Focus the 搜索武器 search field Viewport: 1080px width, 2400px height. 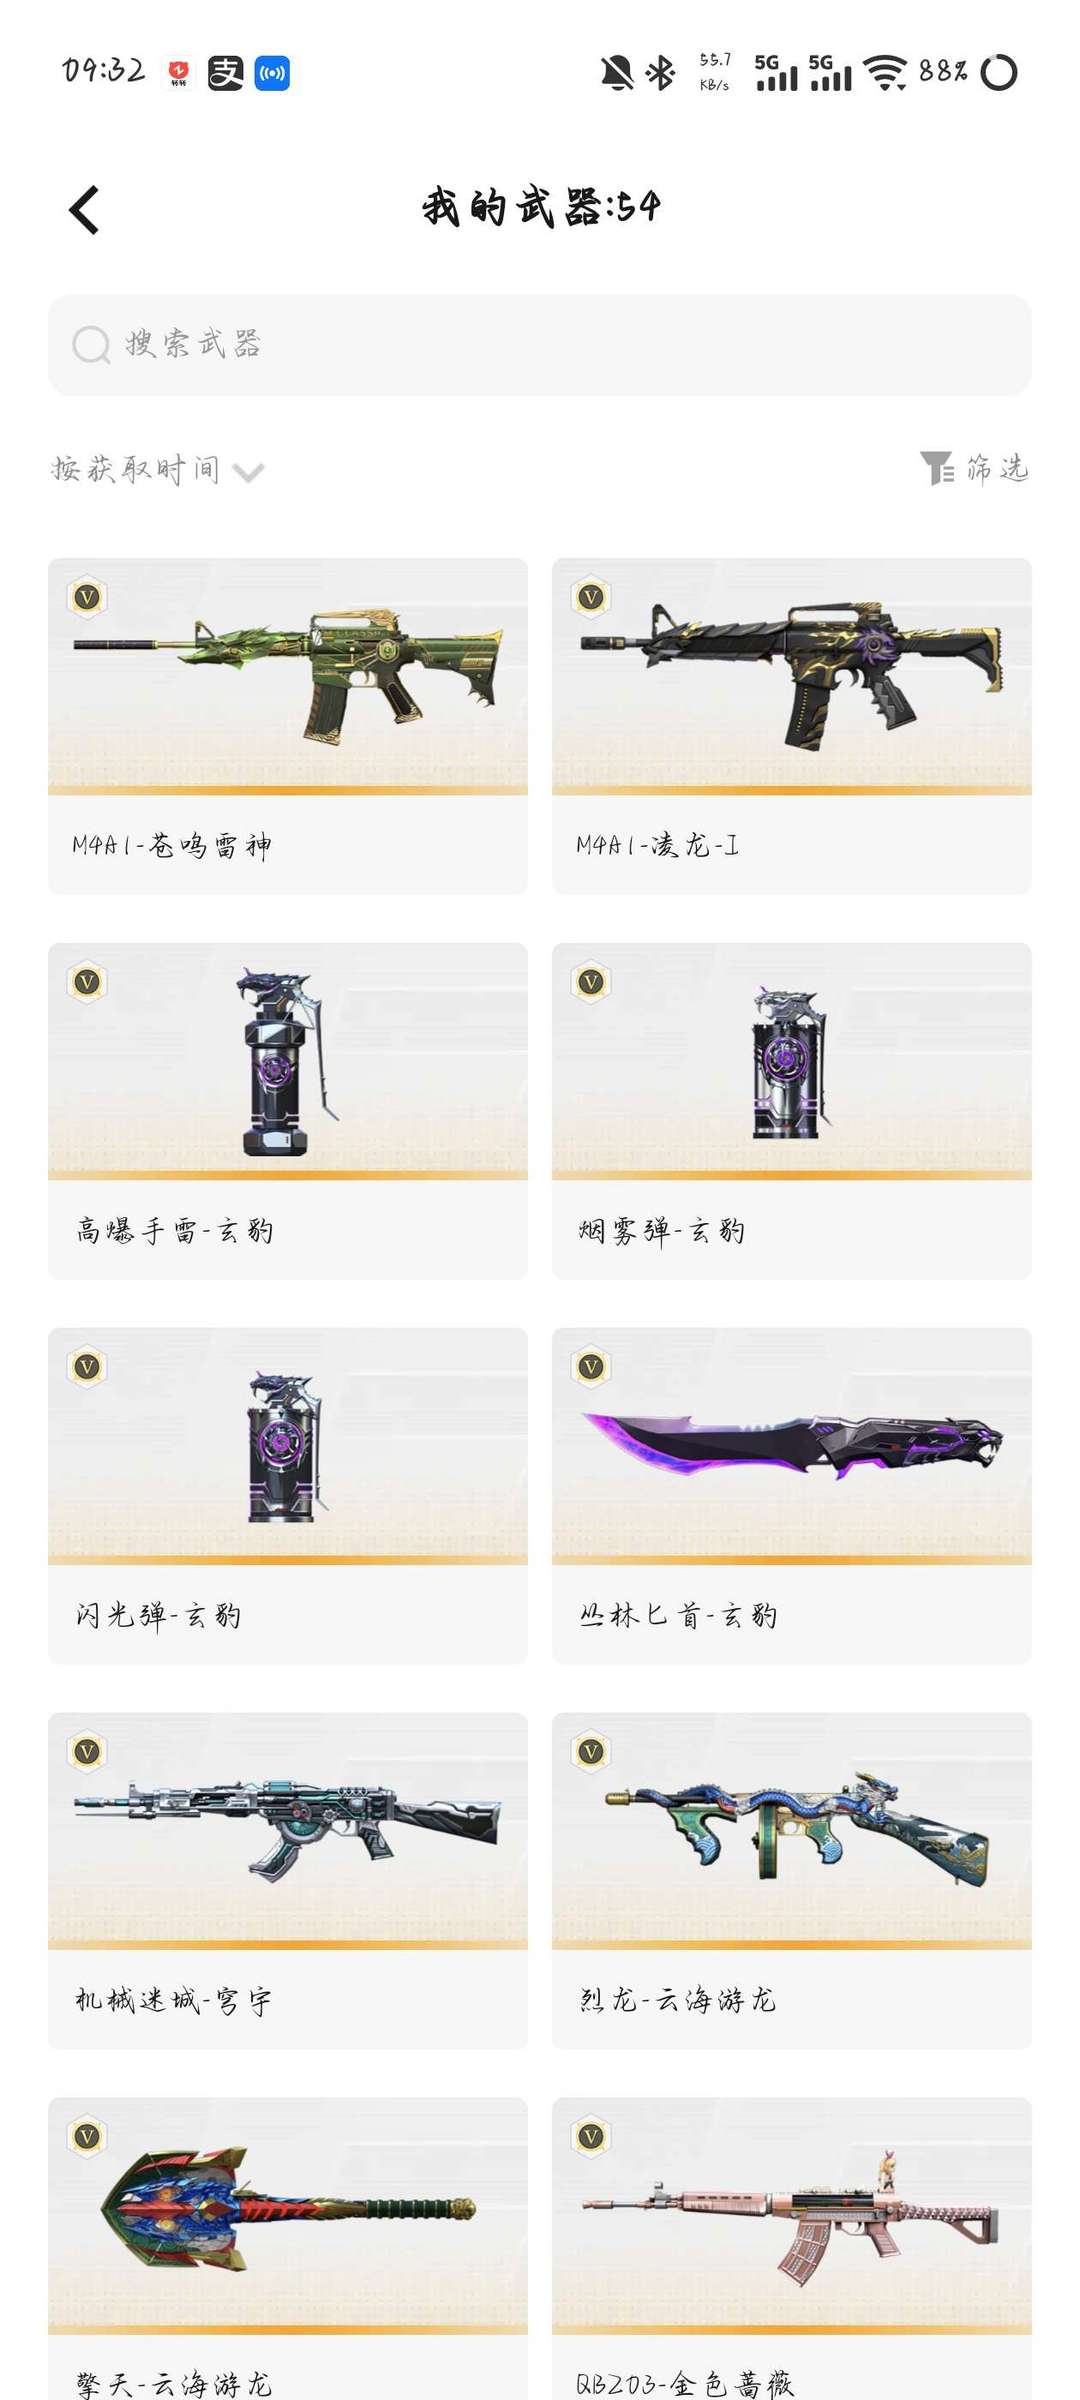pyautogui.click(x=540, y=345)
